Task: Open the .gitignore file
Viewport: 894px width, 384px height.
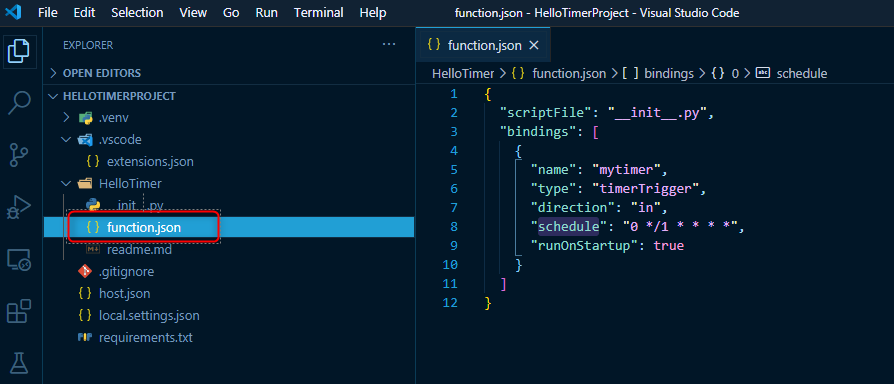Action: pos(229,272)
